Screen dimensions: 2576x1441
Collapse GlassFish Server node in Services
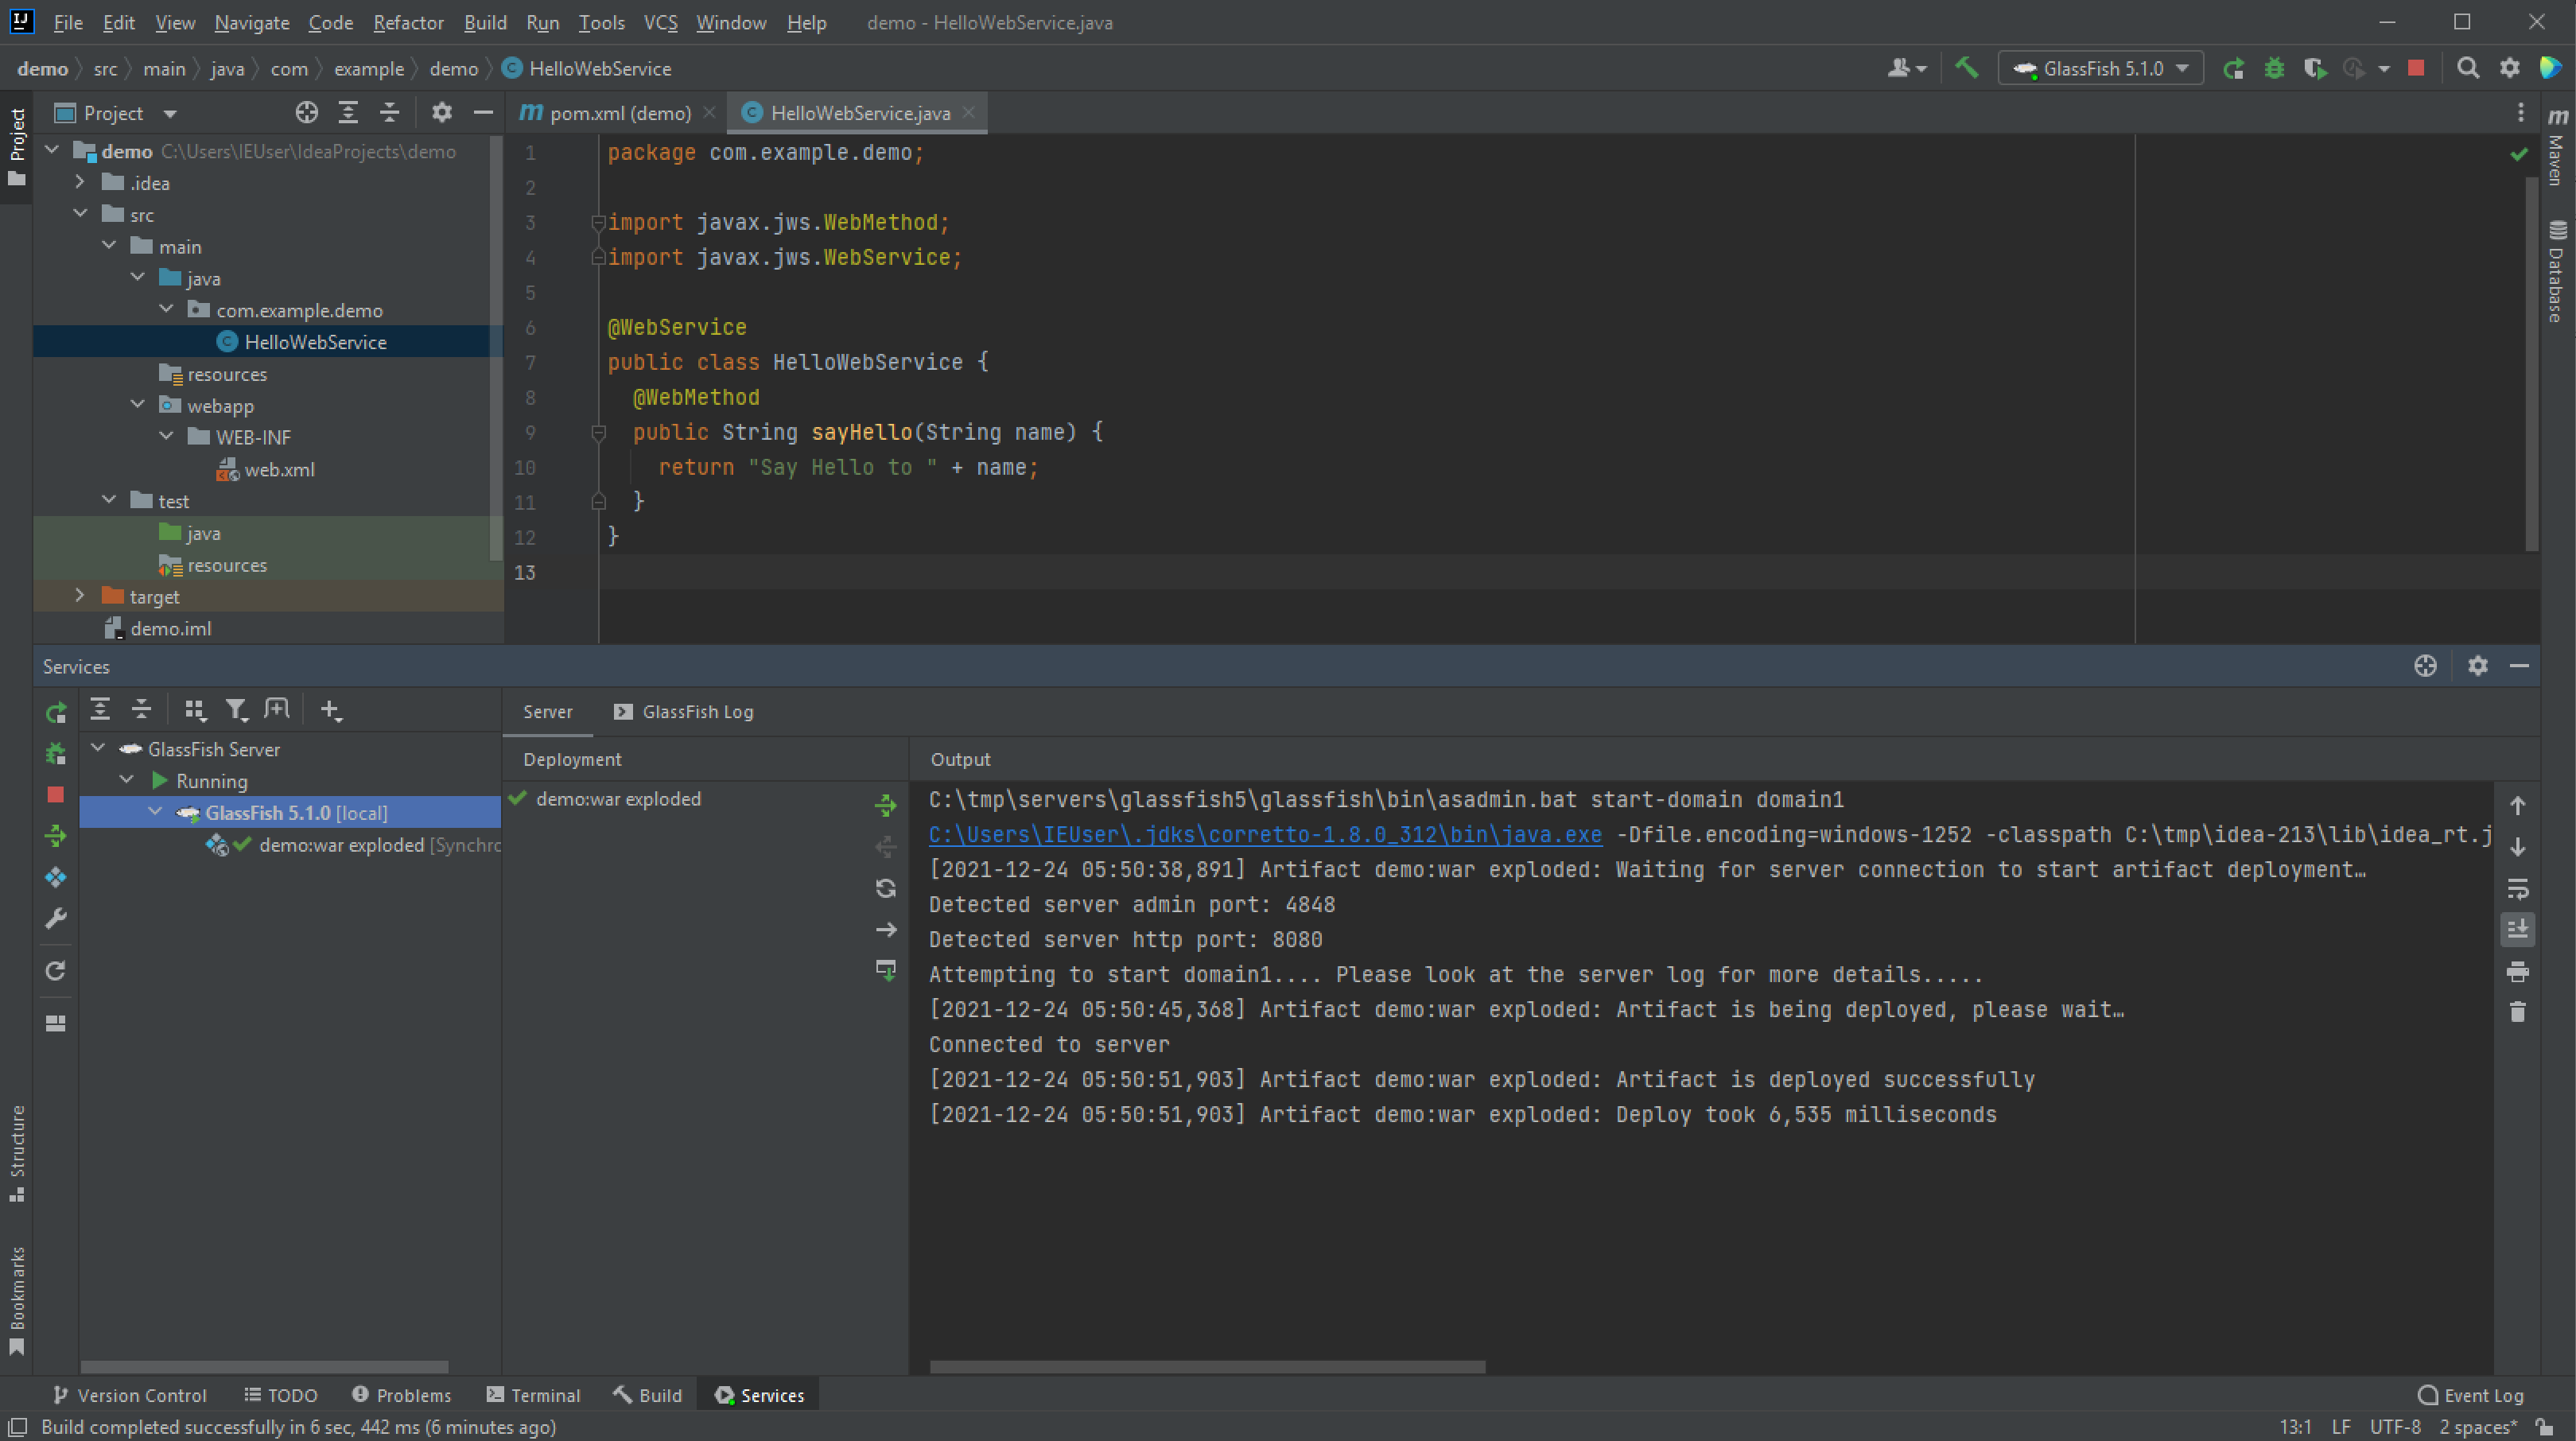(x=98, y=748)
